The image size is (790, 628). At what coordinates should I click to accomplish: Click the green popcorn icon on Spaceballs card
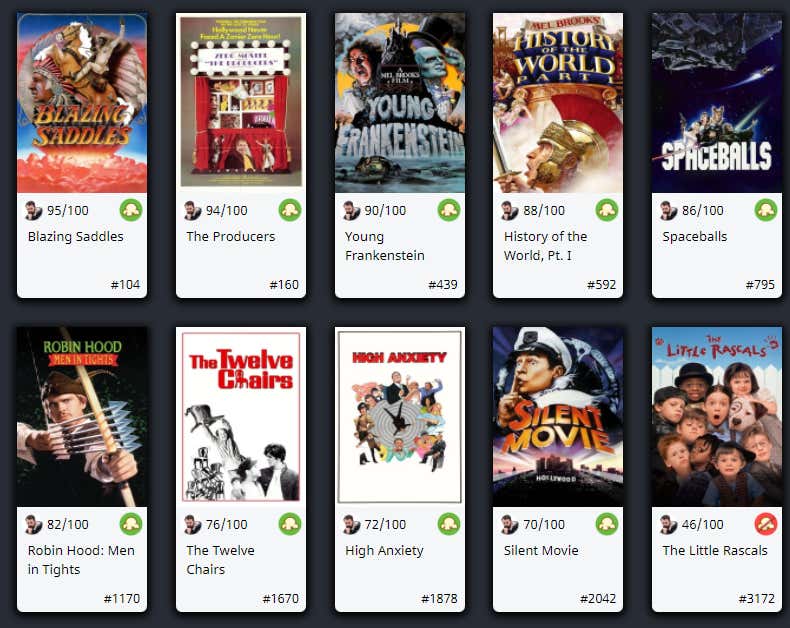tap(766, 210)
